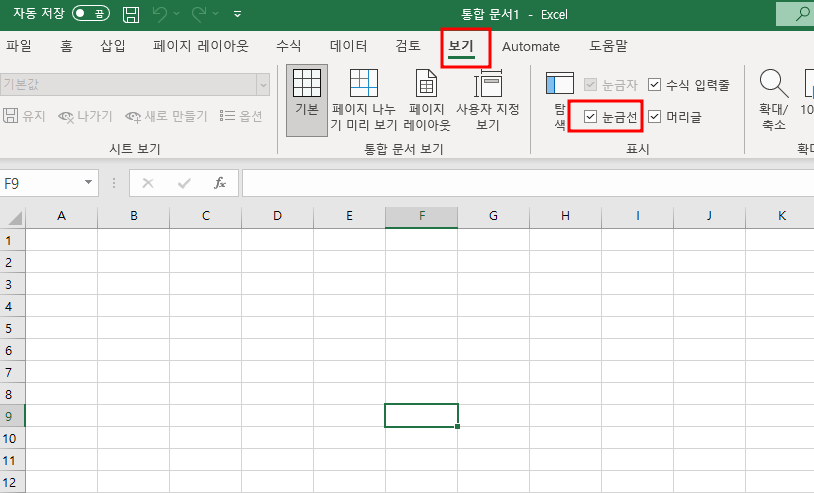Click the Enter checkmark formula bar icon
Screen dimensions: 814x493
[x=184, y=183]
